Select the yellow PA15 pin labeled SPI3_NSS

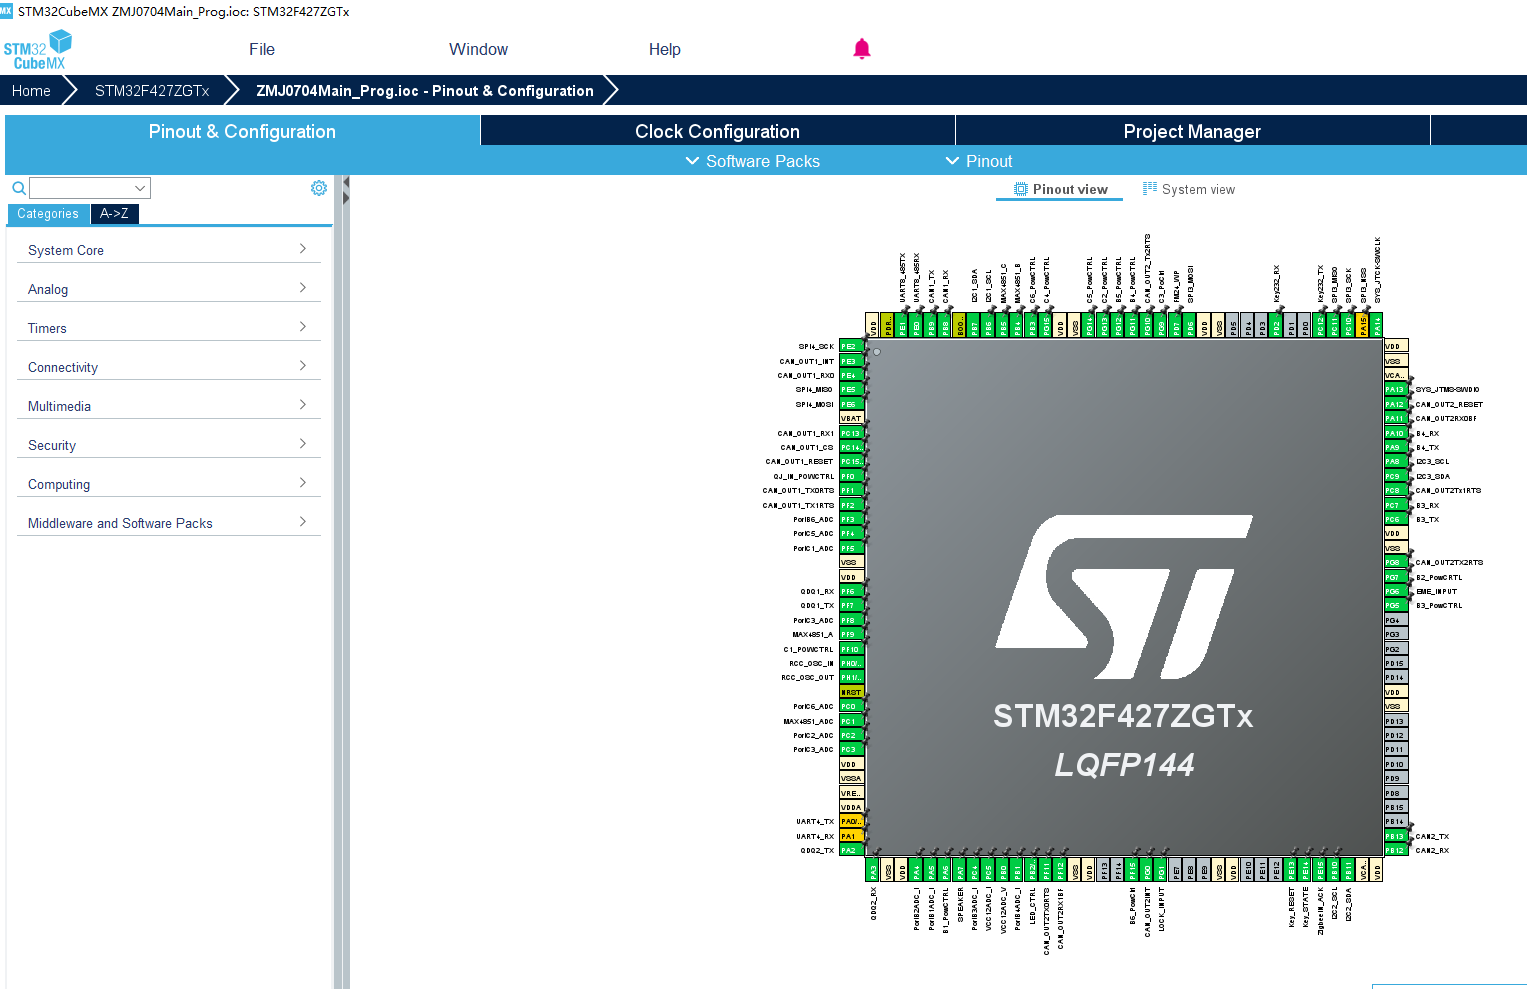[x=1363, y=326]
